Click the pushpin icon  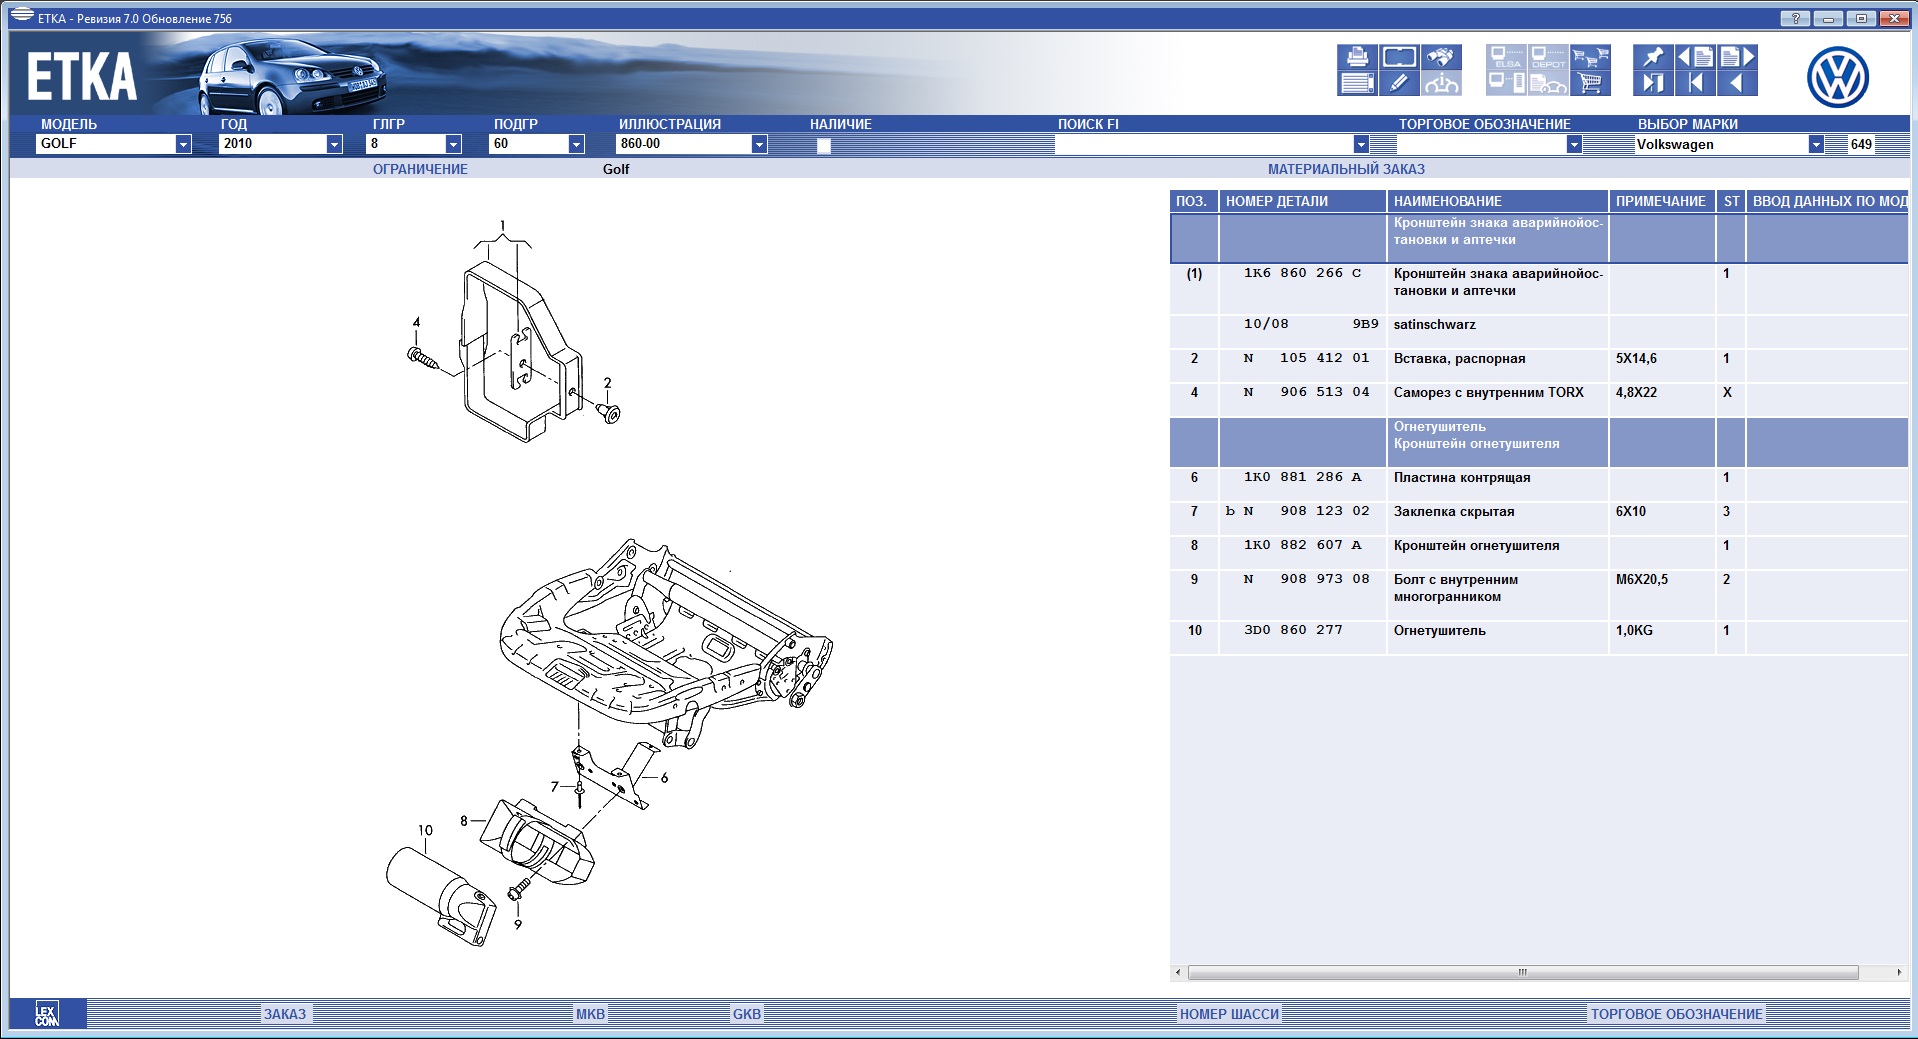point(1653,57)
